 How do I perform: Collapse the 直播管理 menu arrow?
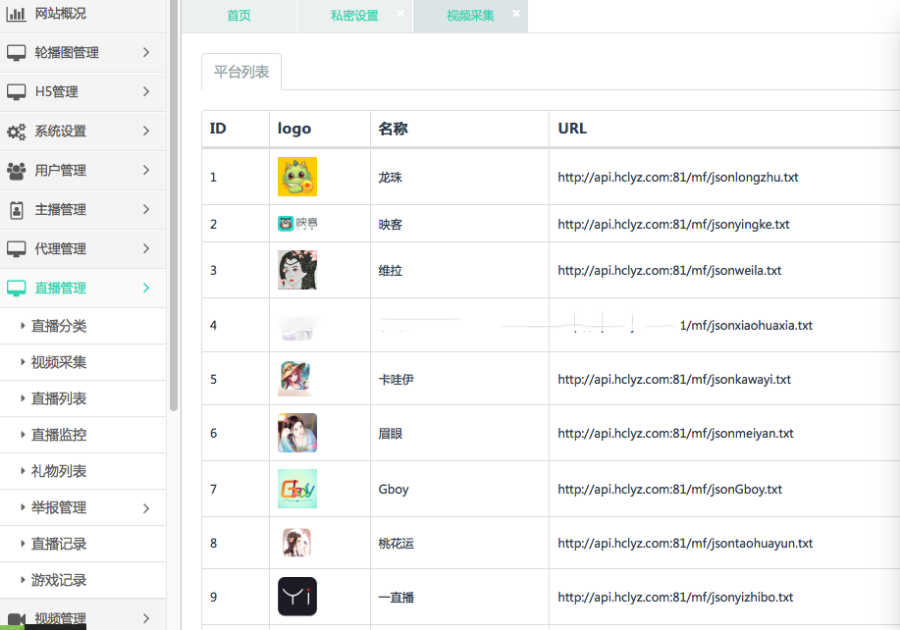(x=146, y=288)
